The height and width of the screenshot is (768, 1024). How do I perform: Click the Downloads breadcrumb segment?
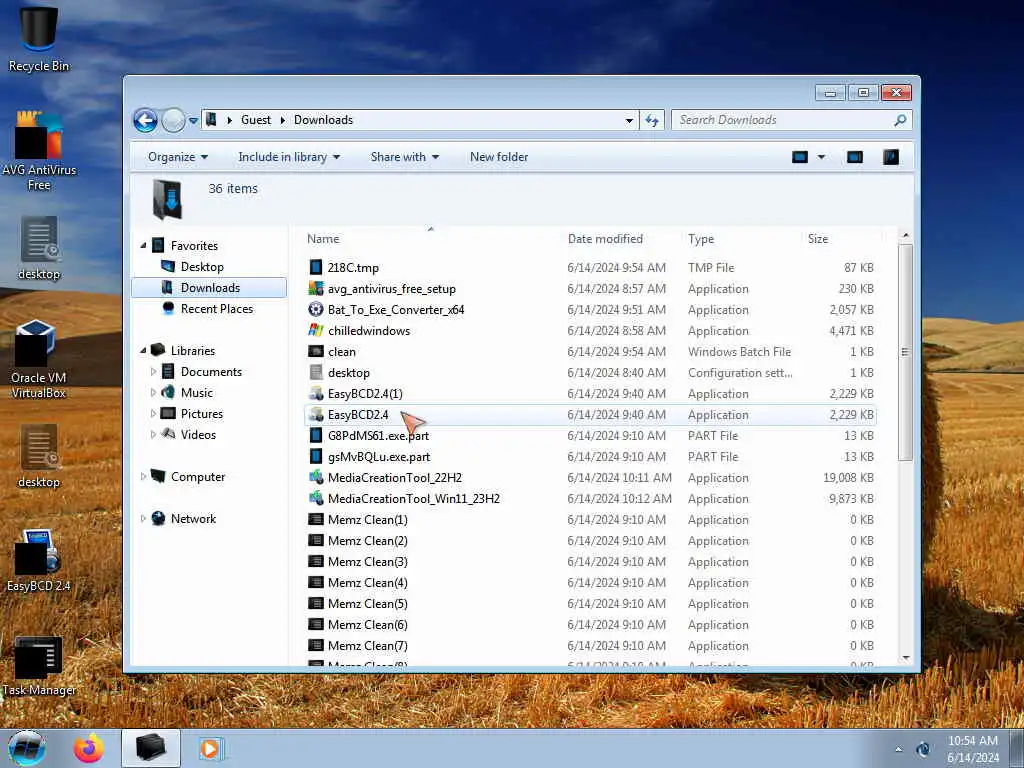pos(323,120)
